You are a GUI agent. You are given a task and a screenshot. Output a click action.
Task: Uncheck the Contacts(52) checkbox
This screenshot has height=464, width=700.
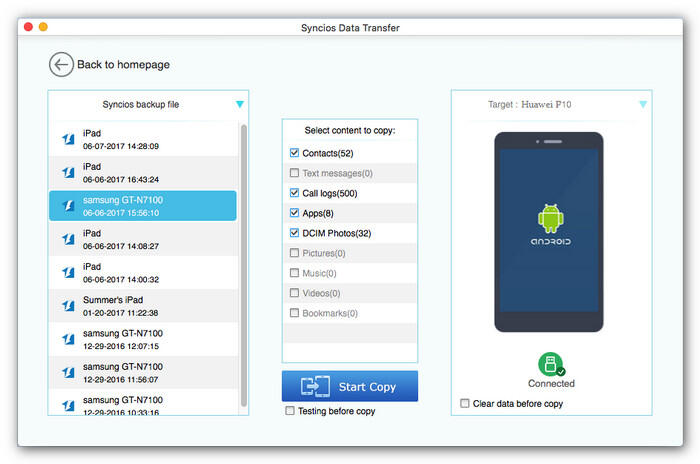tap(294, 153)
